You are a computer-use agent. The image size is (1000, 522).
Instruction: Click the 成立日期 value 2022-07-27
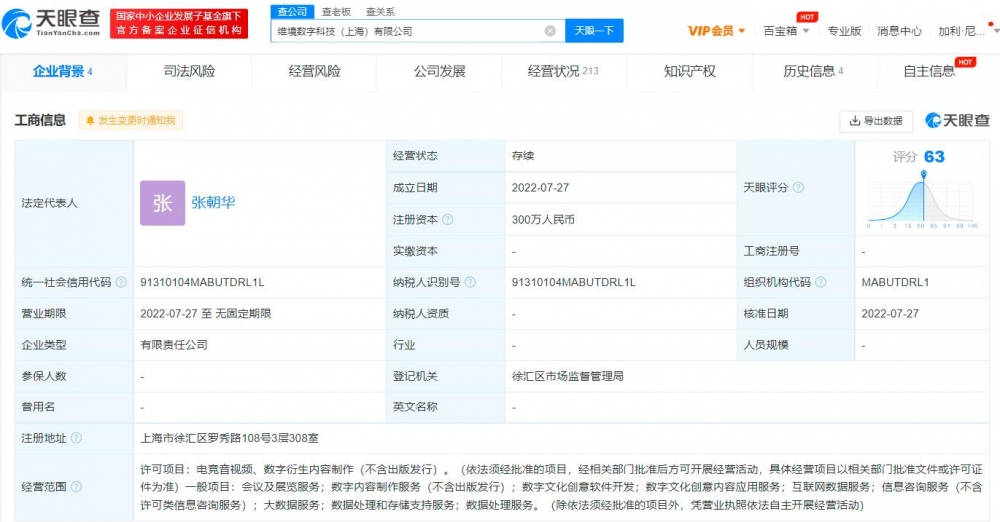pos(540,188)
